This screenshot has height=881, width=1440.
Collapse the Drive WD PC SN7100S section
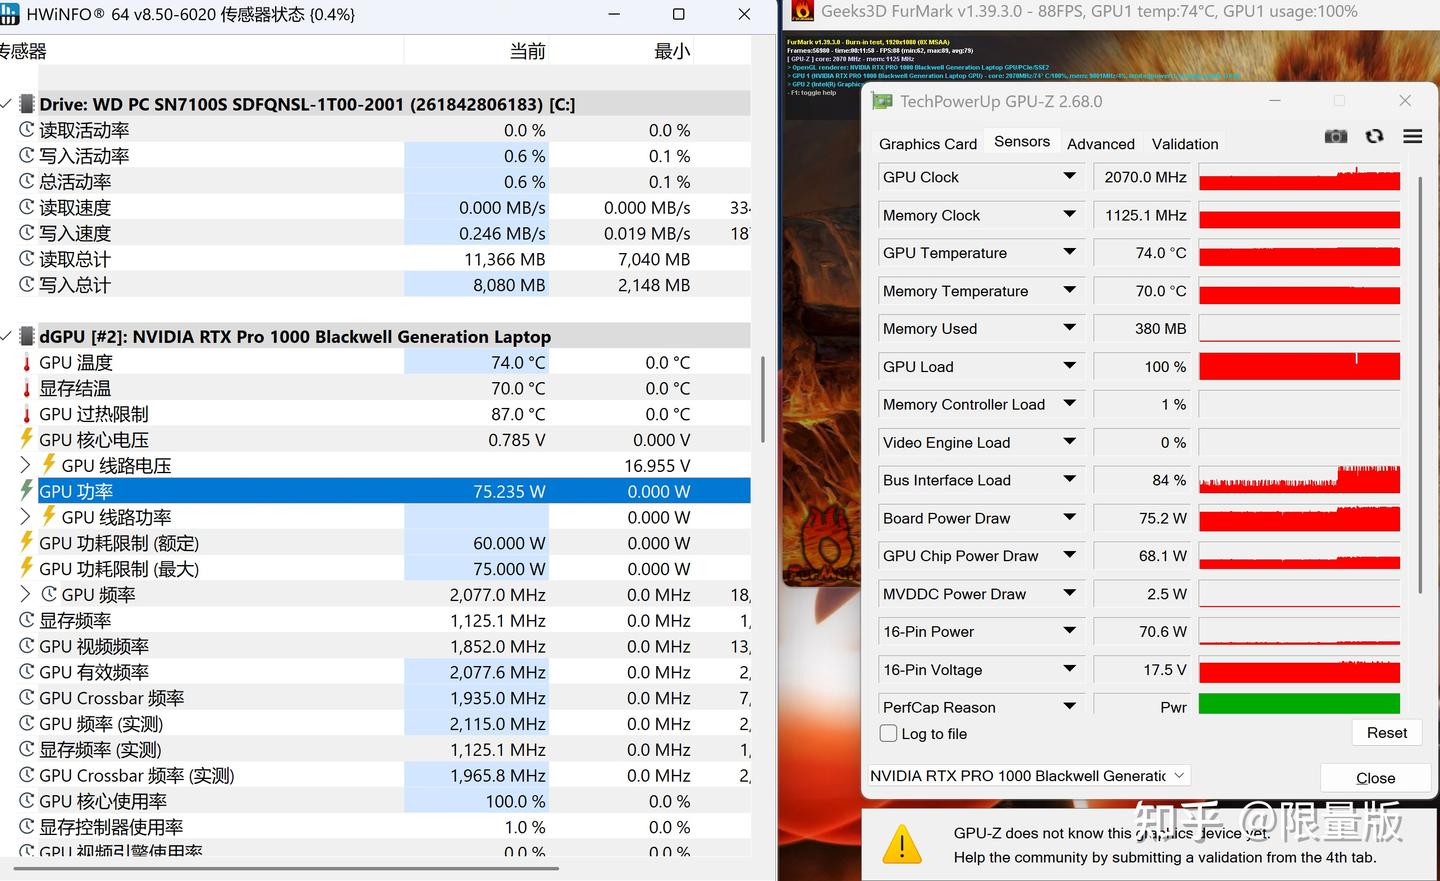6,104
